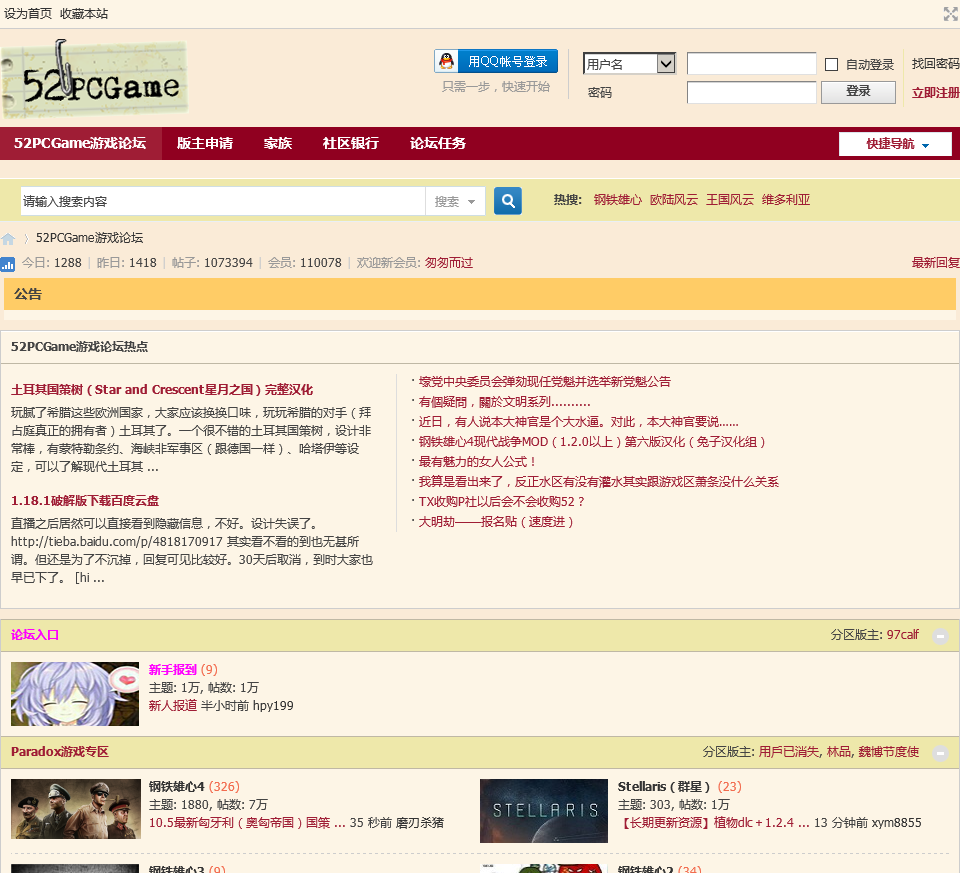
Task: Open the 52PCGame游戏论坛 nav tab
Action: click(80, 143)
